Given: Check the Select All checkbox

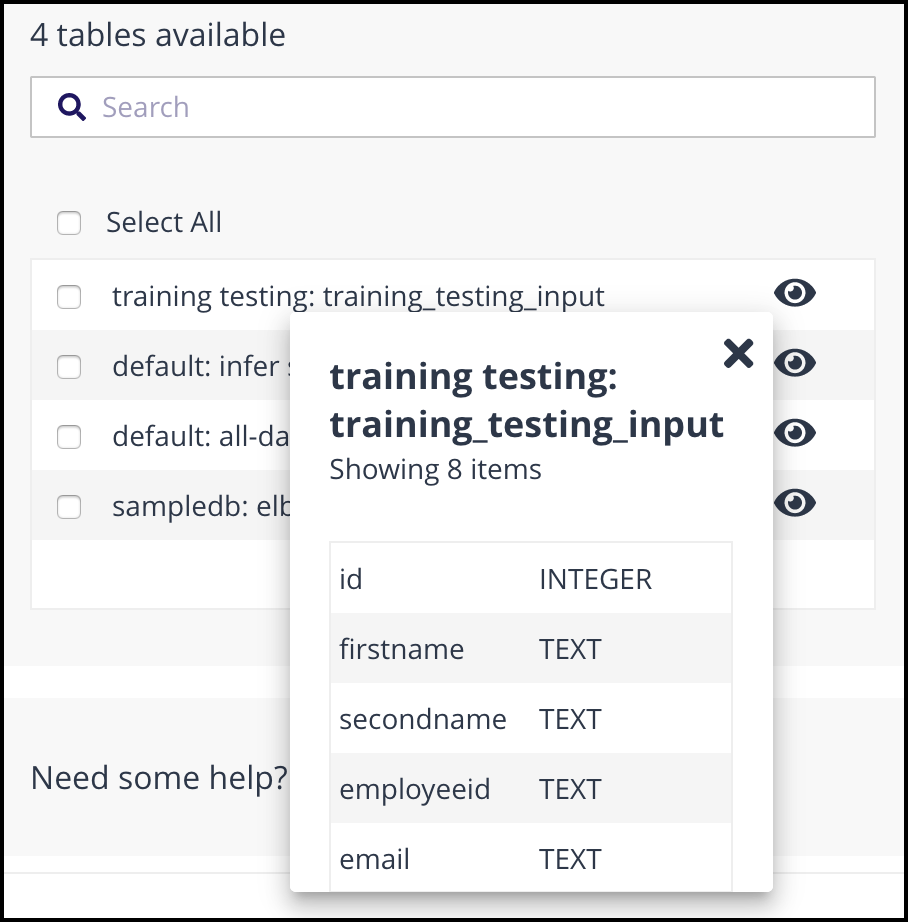Looking at the screenshot, I should pyautogui.click(x=69, y=223).
